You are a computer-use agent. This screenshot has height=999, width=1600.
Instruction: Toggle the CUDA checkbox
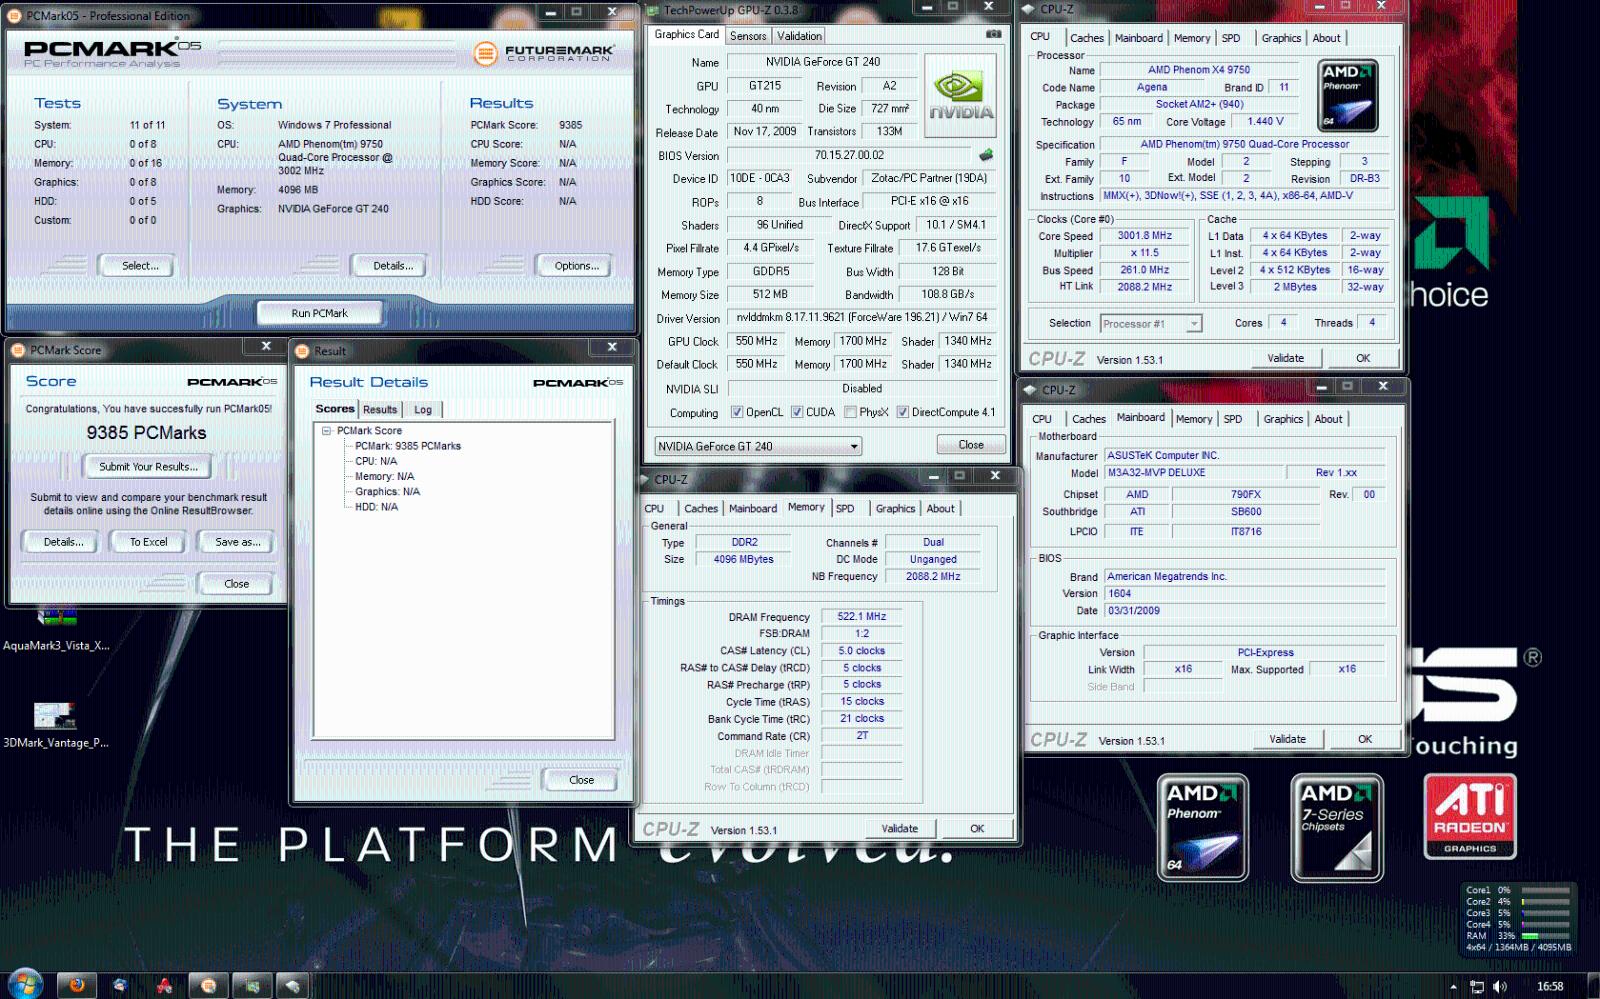click(x=797, y=412)
